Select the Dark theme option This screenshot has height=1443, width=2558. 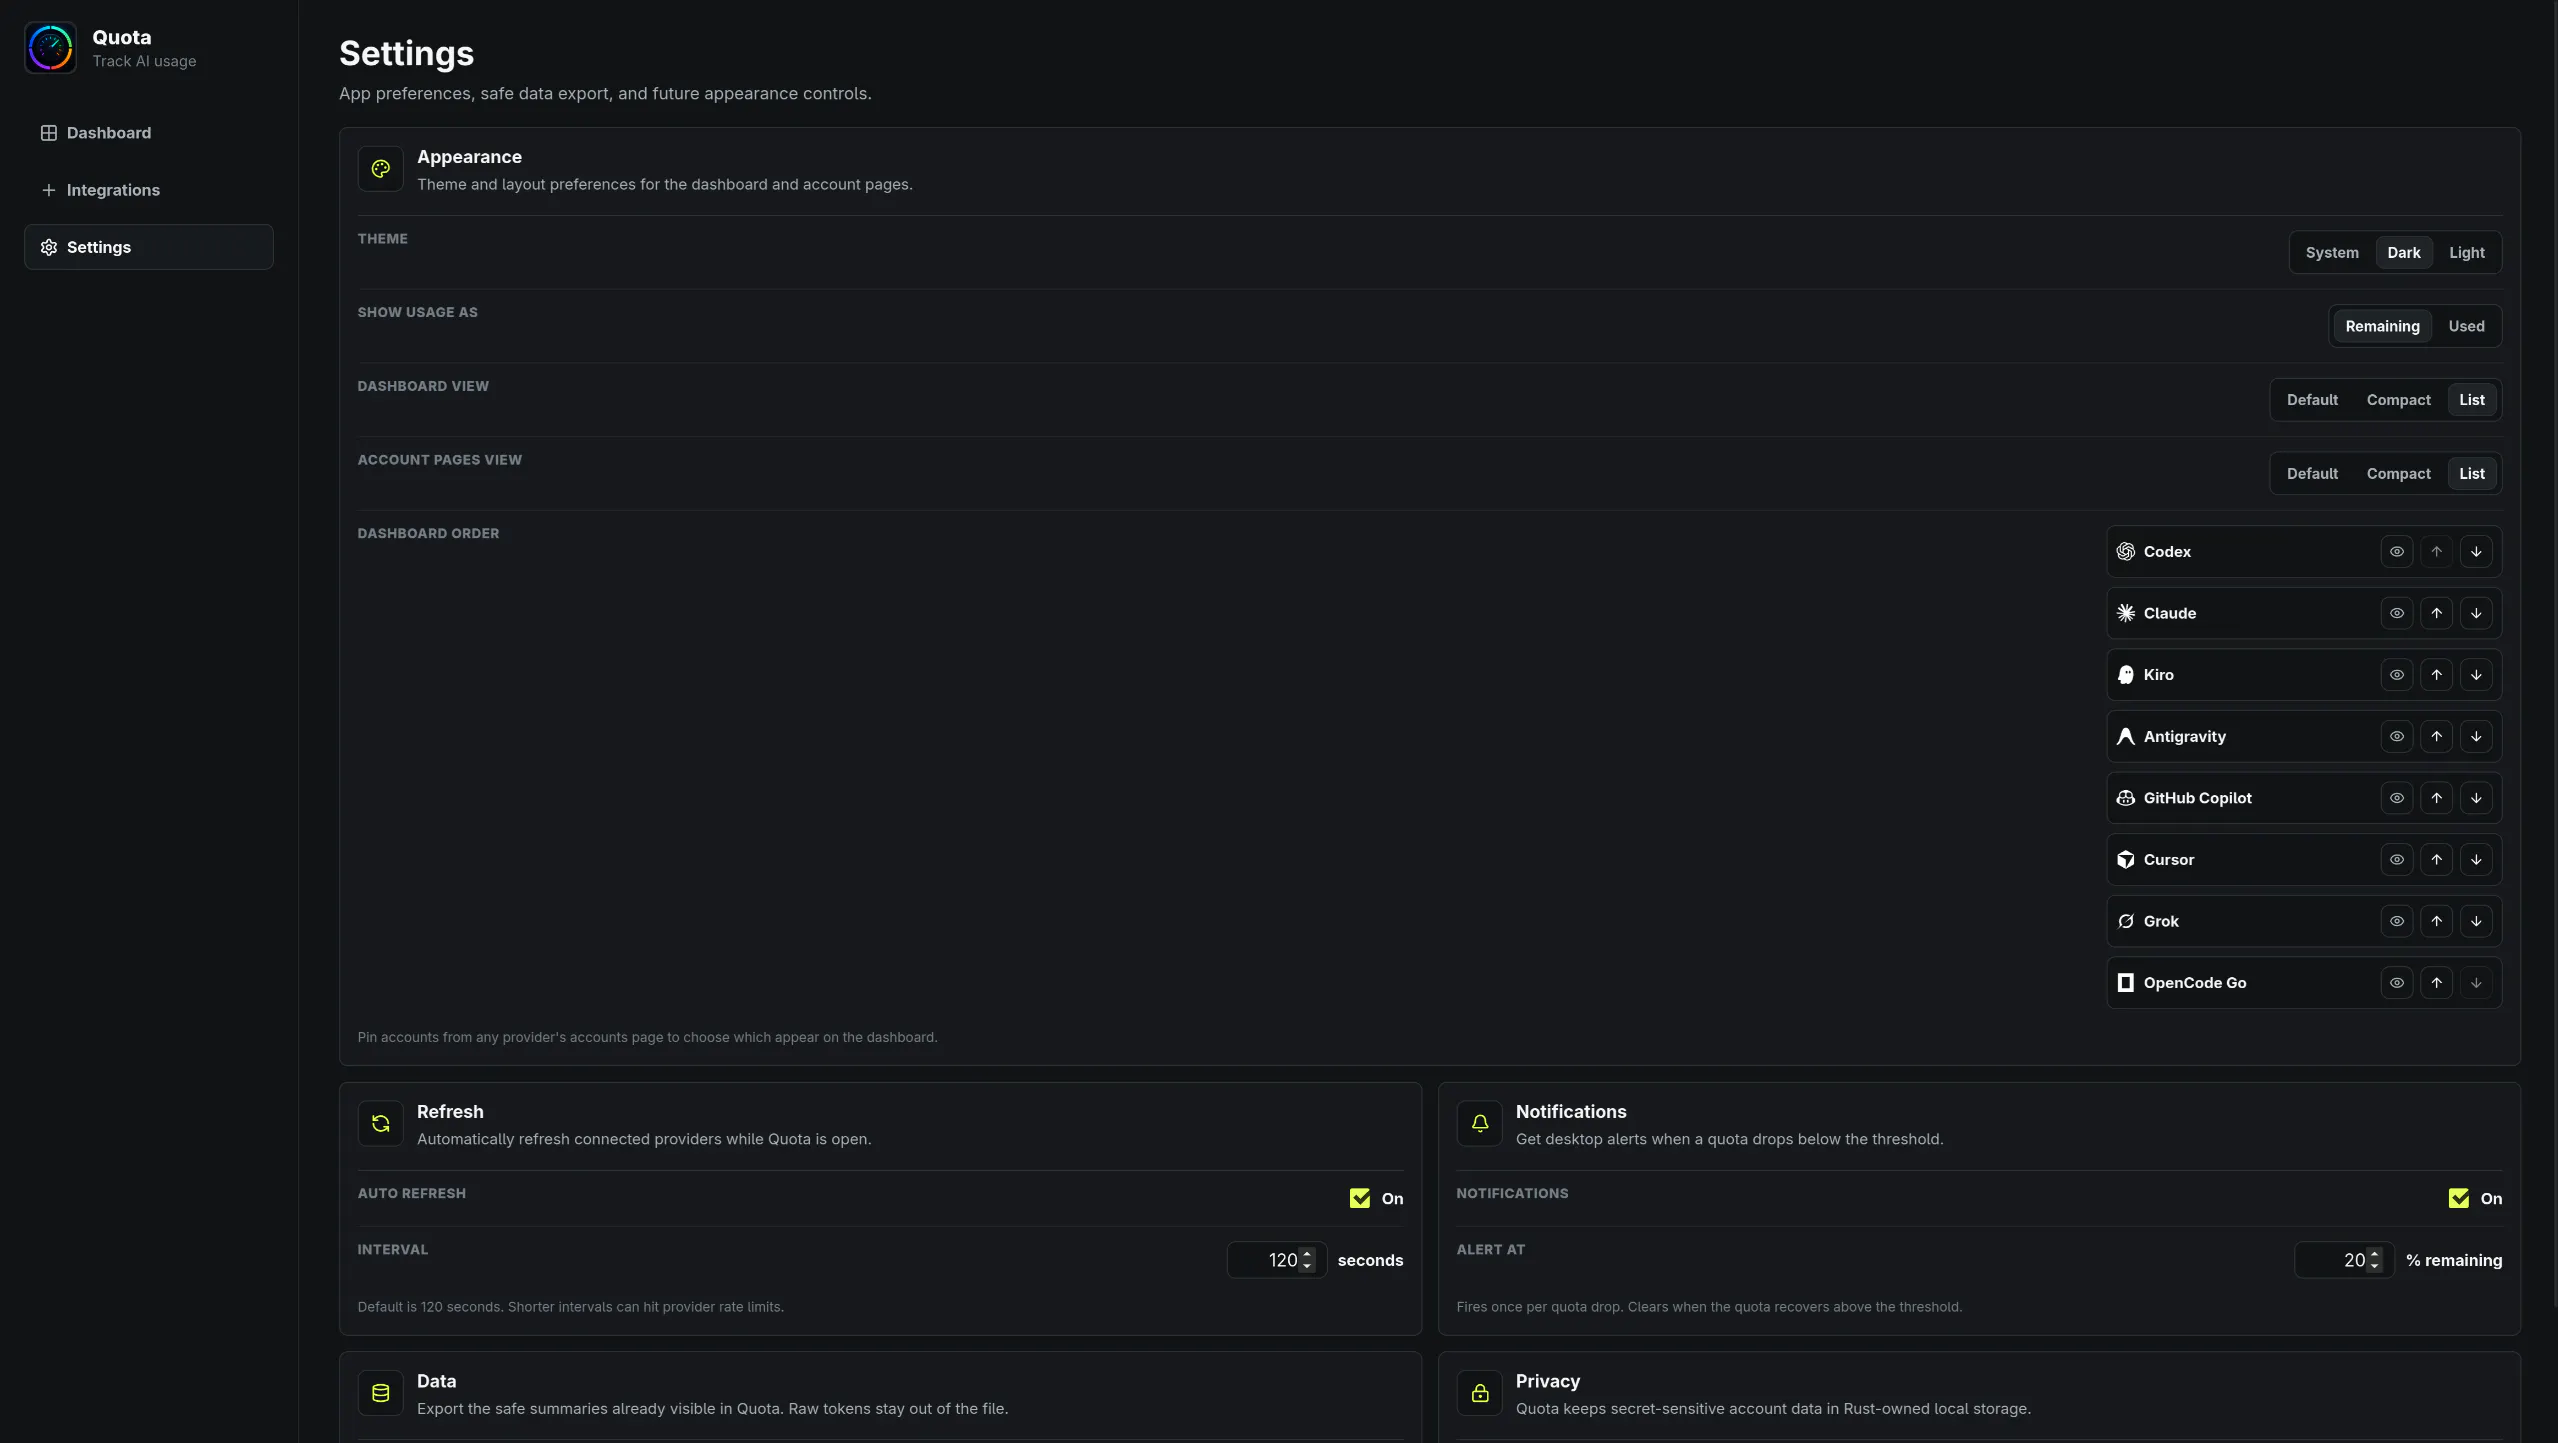[x=2403, y=253]
